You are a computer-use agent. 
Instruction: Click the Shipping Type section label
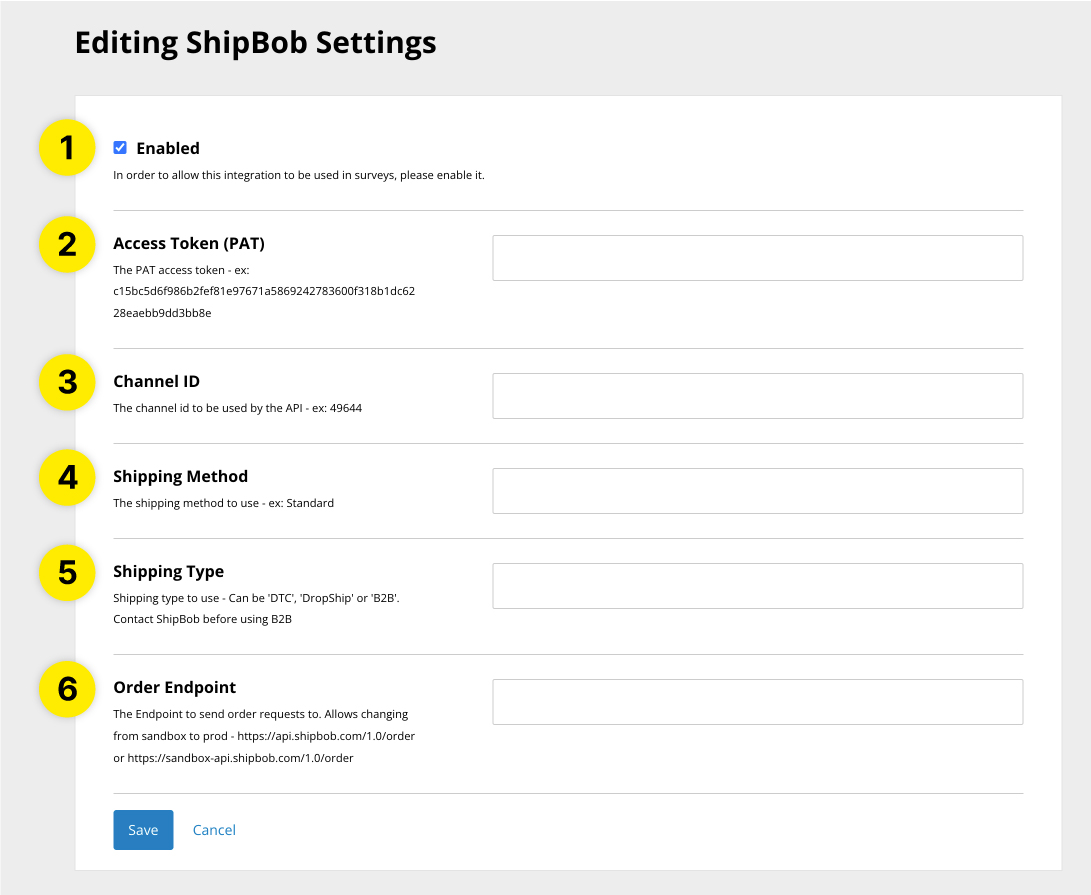168,571
